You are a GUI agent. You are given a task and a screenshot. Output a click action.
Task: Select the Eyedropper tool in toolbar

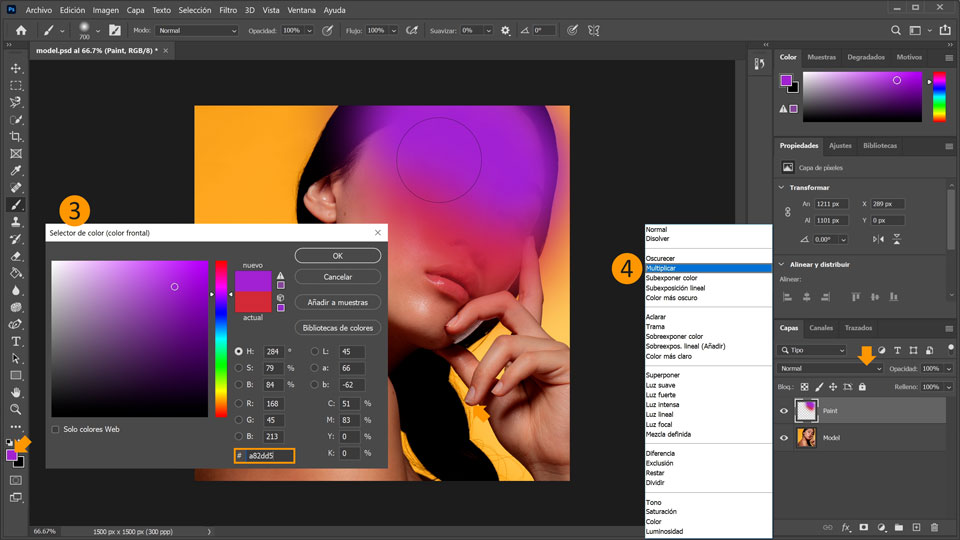16,170
